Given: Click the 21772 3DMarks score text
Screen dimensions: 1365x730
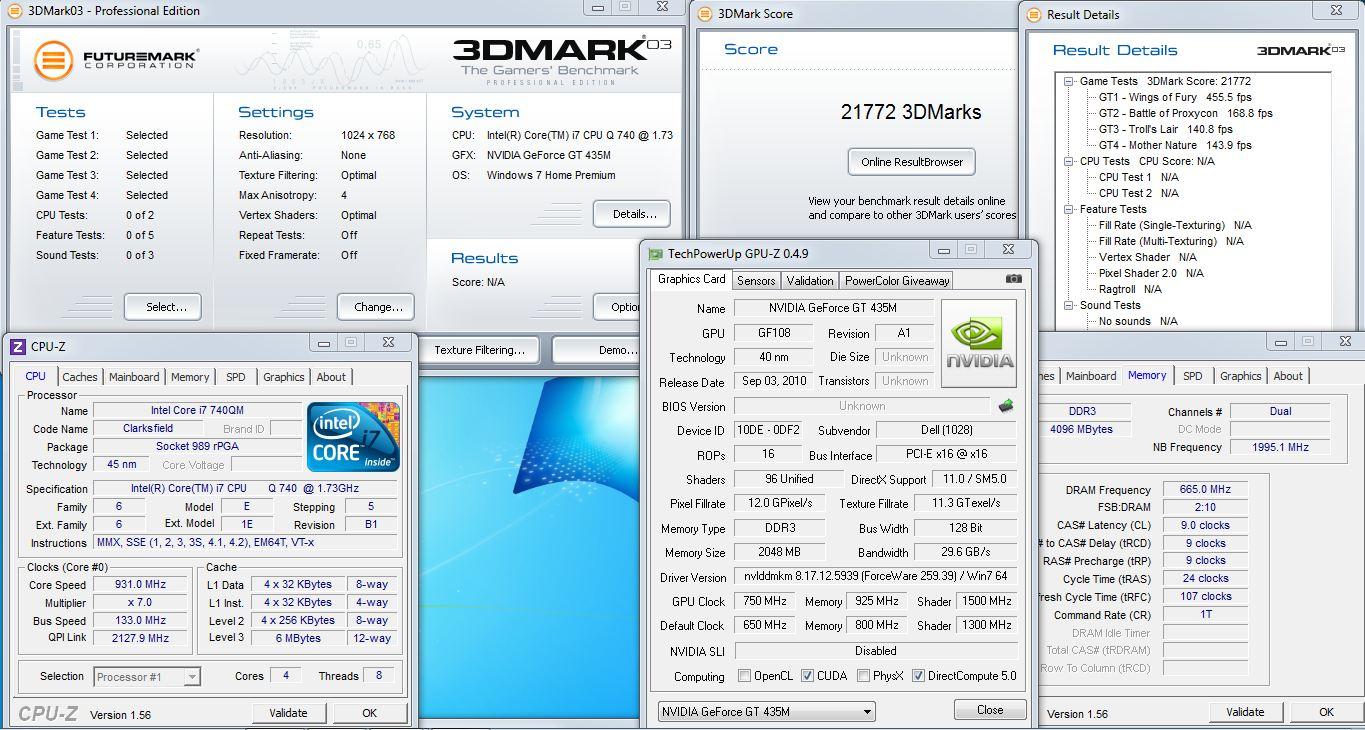Looking at the screenshot, I should tap(911, 112).
